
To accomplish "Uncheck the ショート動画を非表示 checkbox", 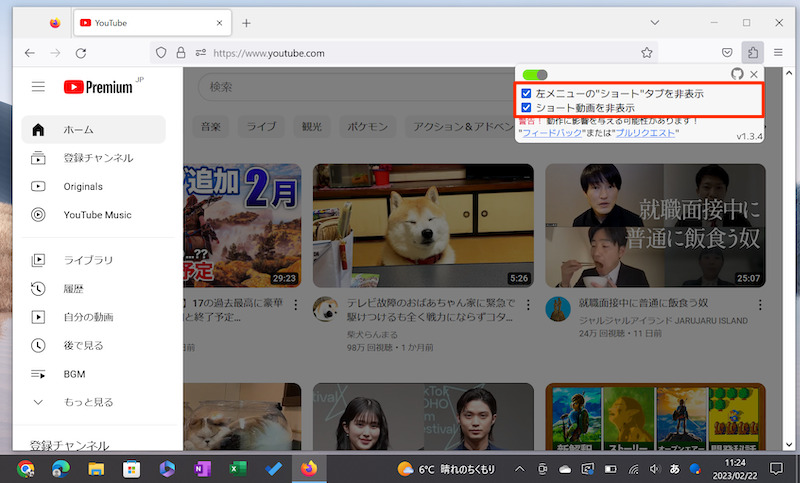I will click(526, 107).
